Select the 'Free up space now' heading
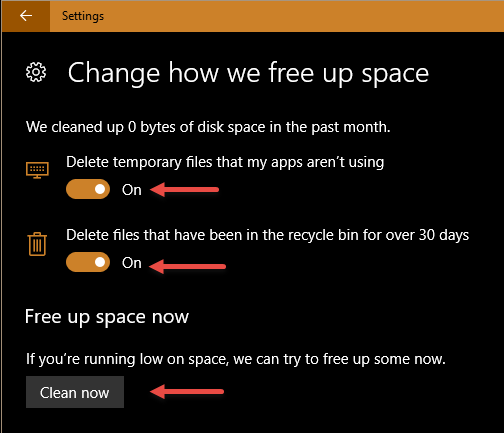The height and width of the screenshot is (433, 504). pos(107,317)
